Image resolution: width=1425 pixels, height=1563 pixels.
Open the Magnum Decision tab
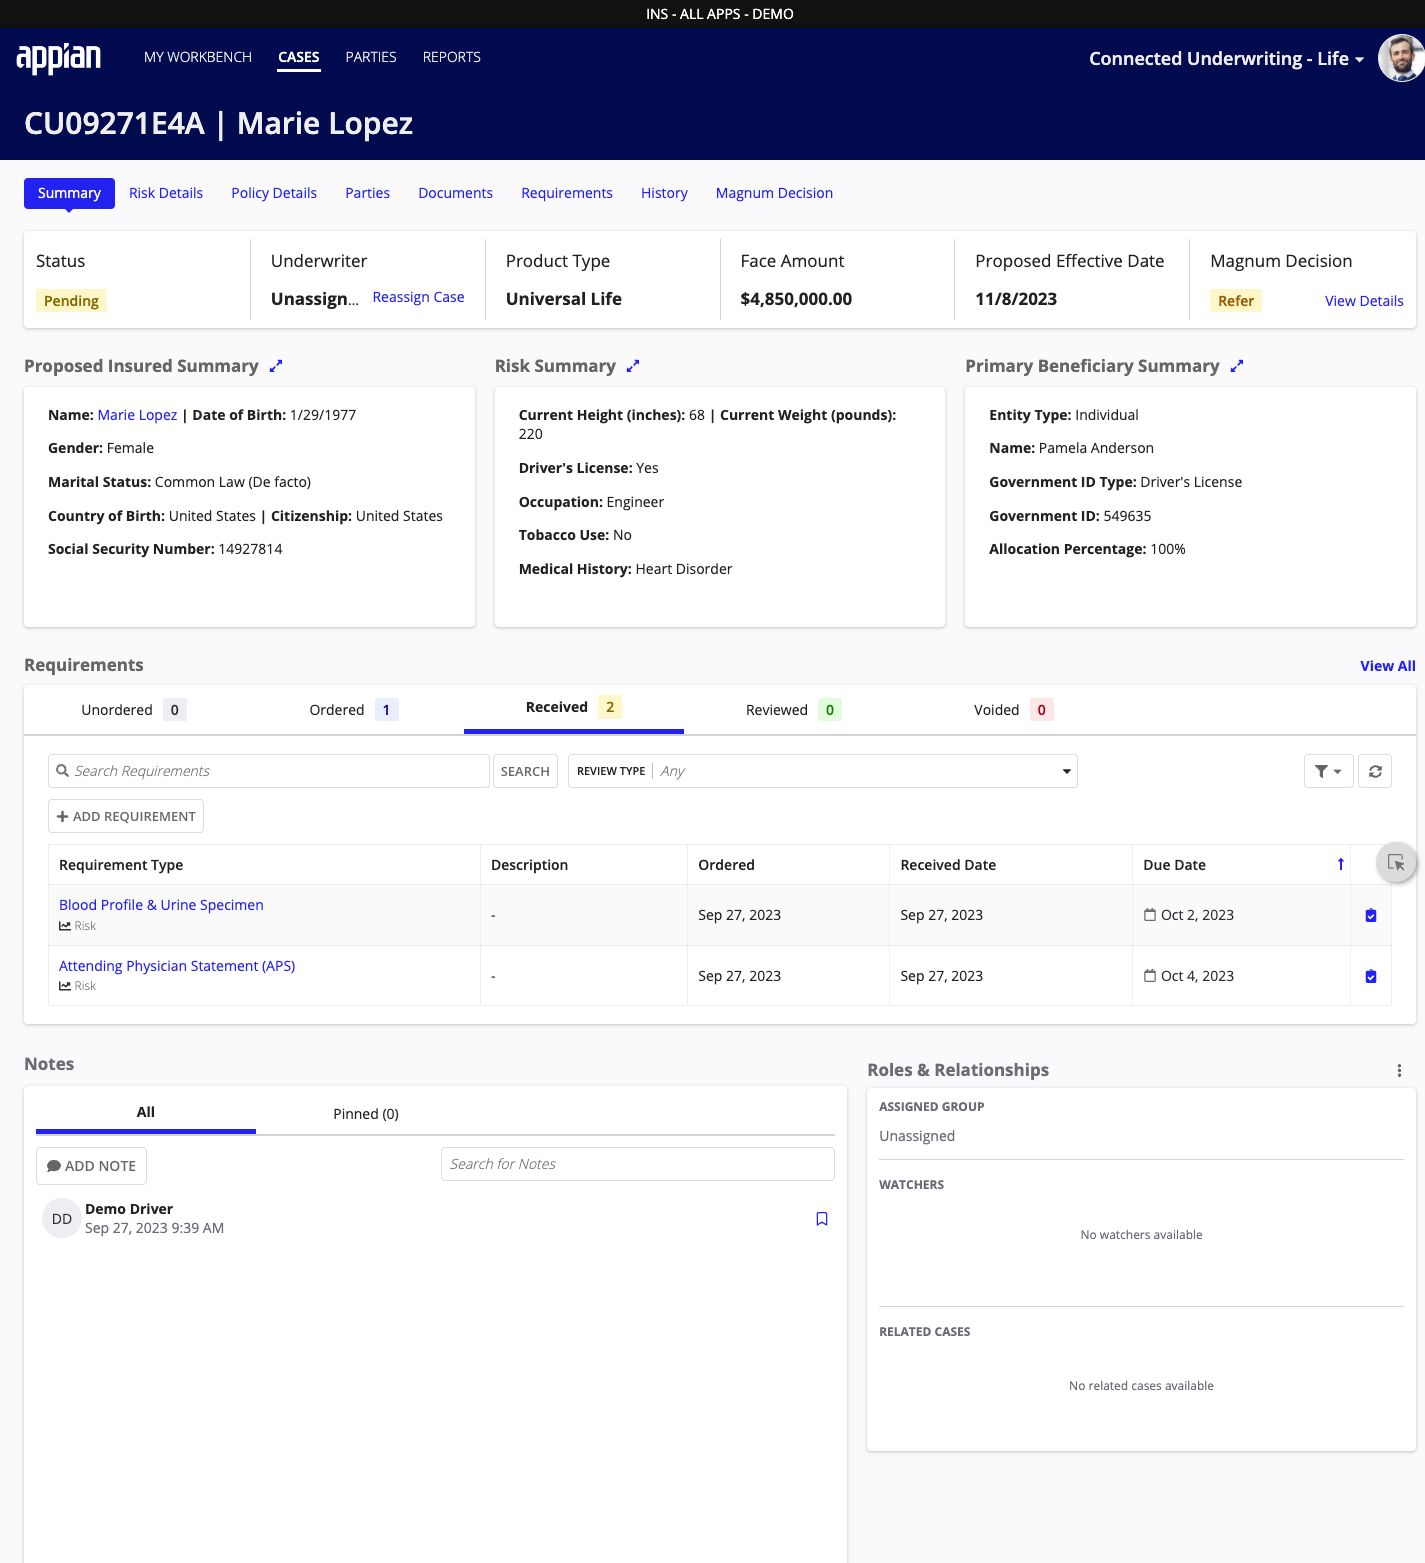(774, 193)
